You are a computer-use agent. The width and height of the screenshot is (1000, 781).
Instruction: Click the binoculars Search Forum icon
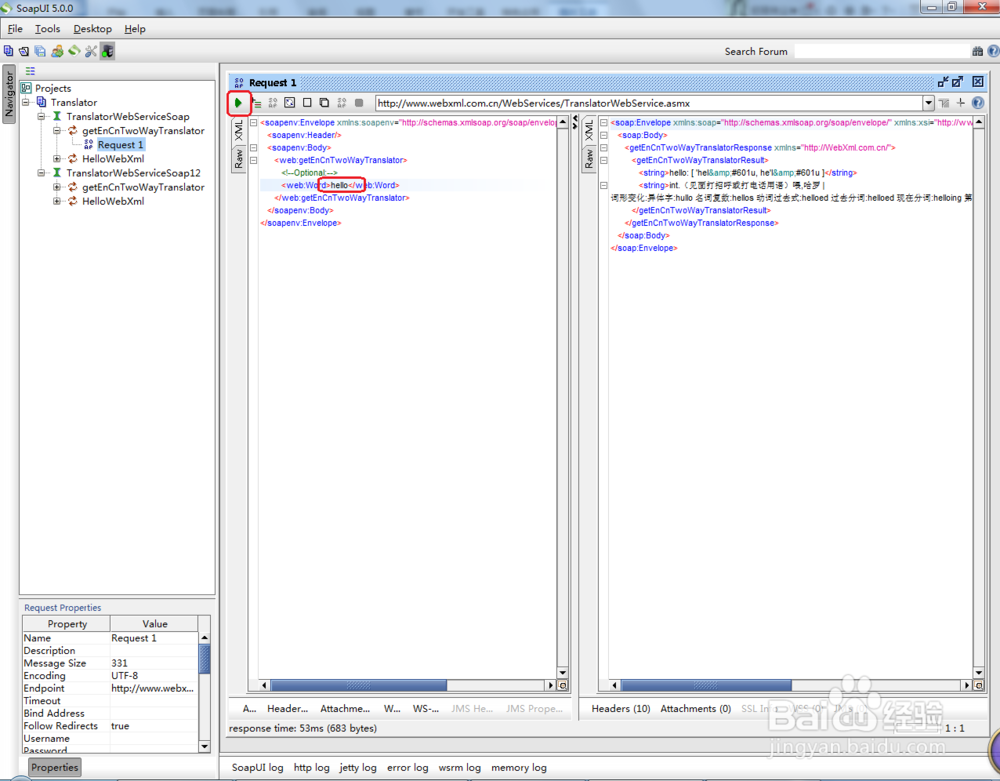[978, 51]
